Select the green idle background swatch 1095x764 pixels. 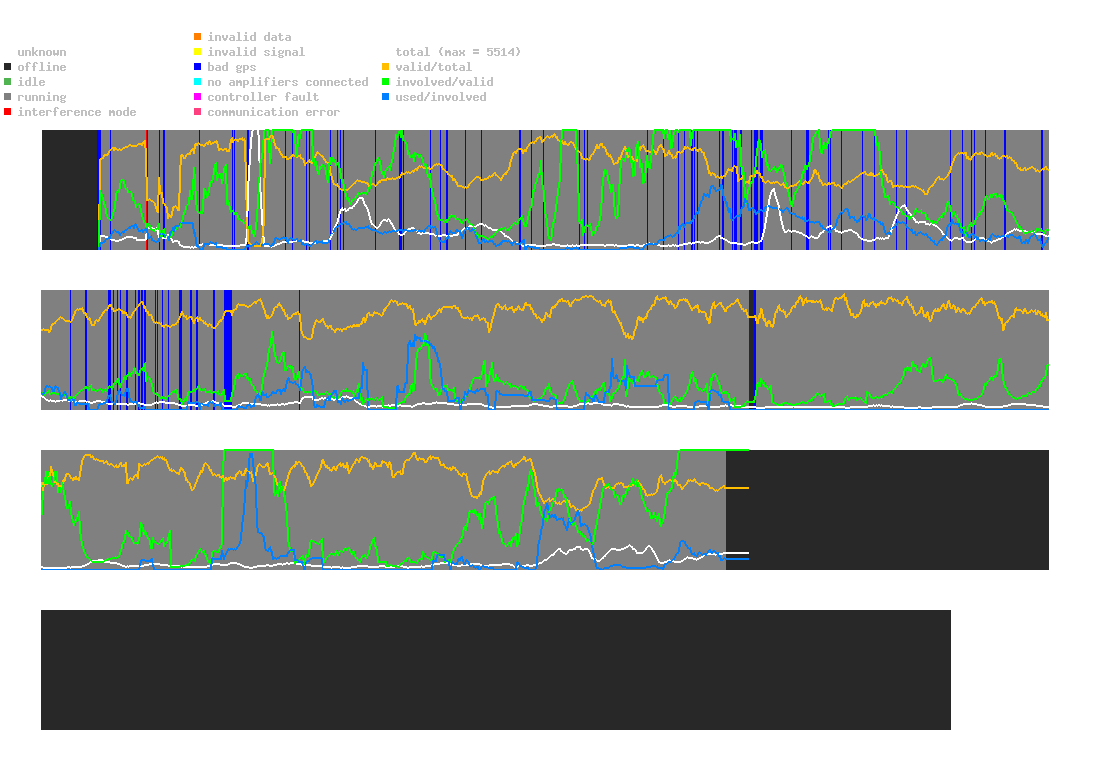click(8, 82)
